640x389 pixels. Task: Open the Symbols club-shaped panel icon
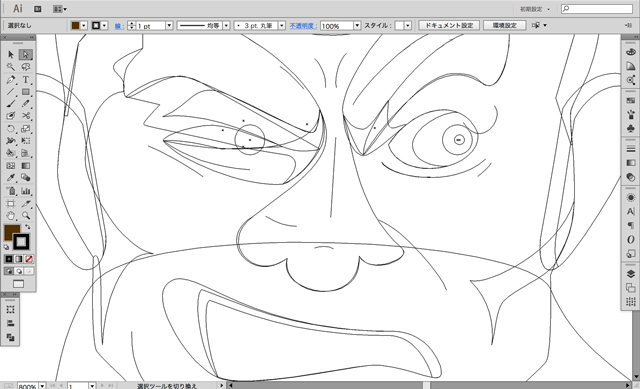[631, 129]
